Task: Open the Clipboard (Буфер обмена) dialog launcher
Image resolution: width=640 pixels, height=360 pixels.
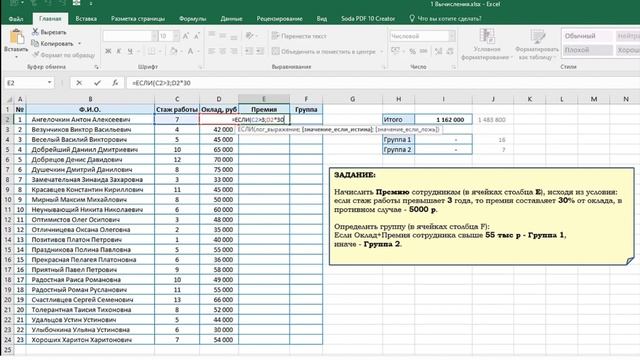Action: (x=96, y=67)
